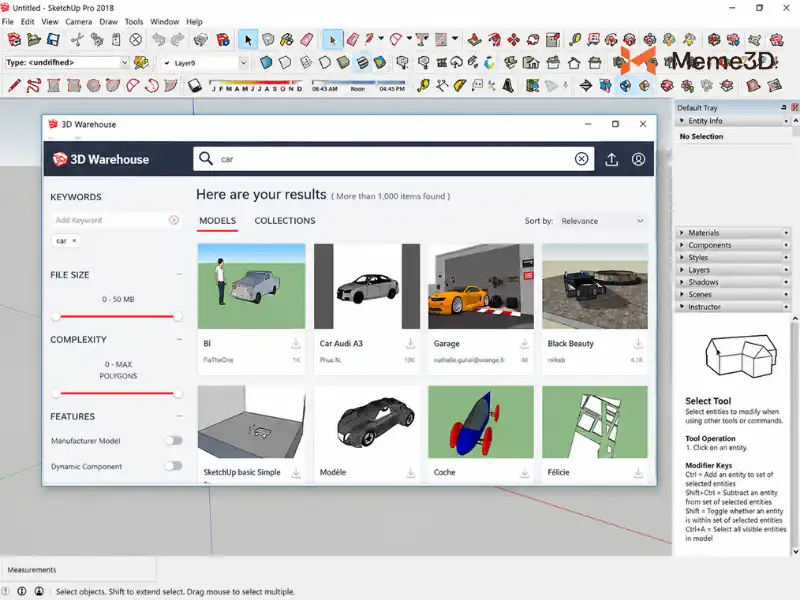
Task: Open the Camera menu
Action: tap(79, 21)
